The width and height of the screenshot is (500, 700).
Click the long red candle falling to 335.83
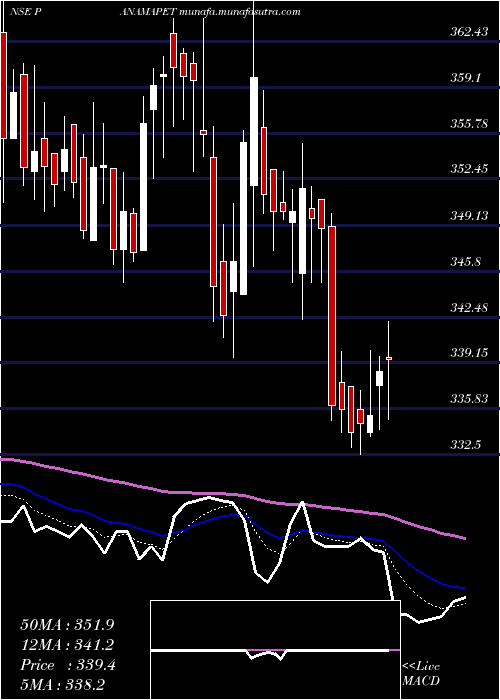pos(332,316)
